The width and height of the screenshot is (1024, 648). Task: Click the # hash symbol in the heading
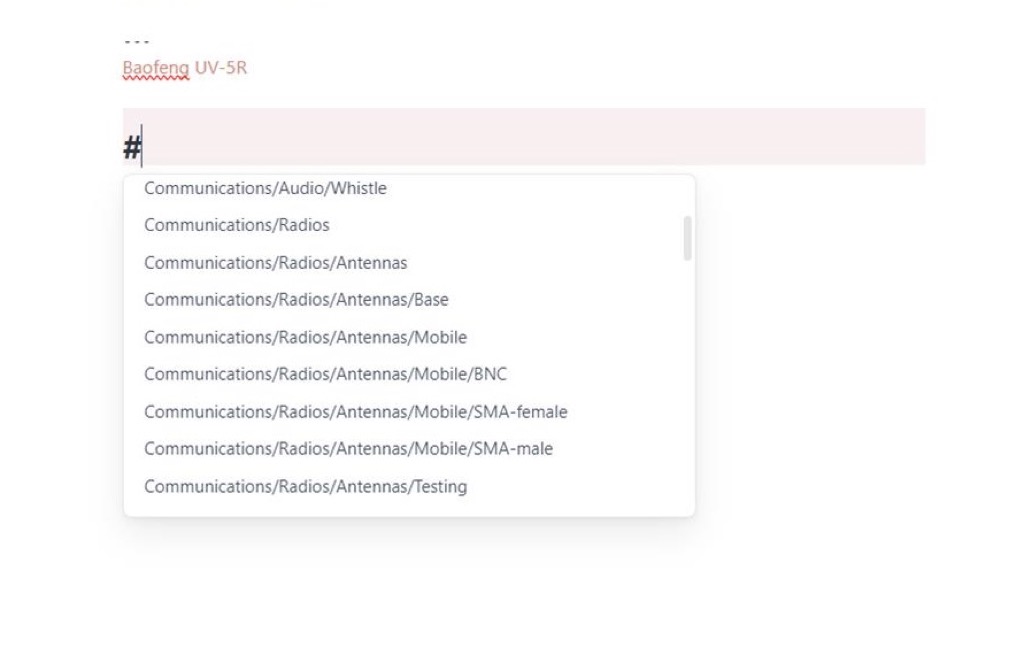pos(131,148)
